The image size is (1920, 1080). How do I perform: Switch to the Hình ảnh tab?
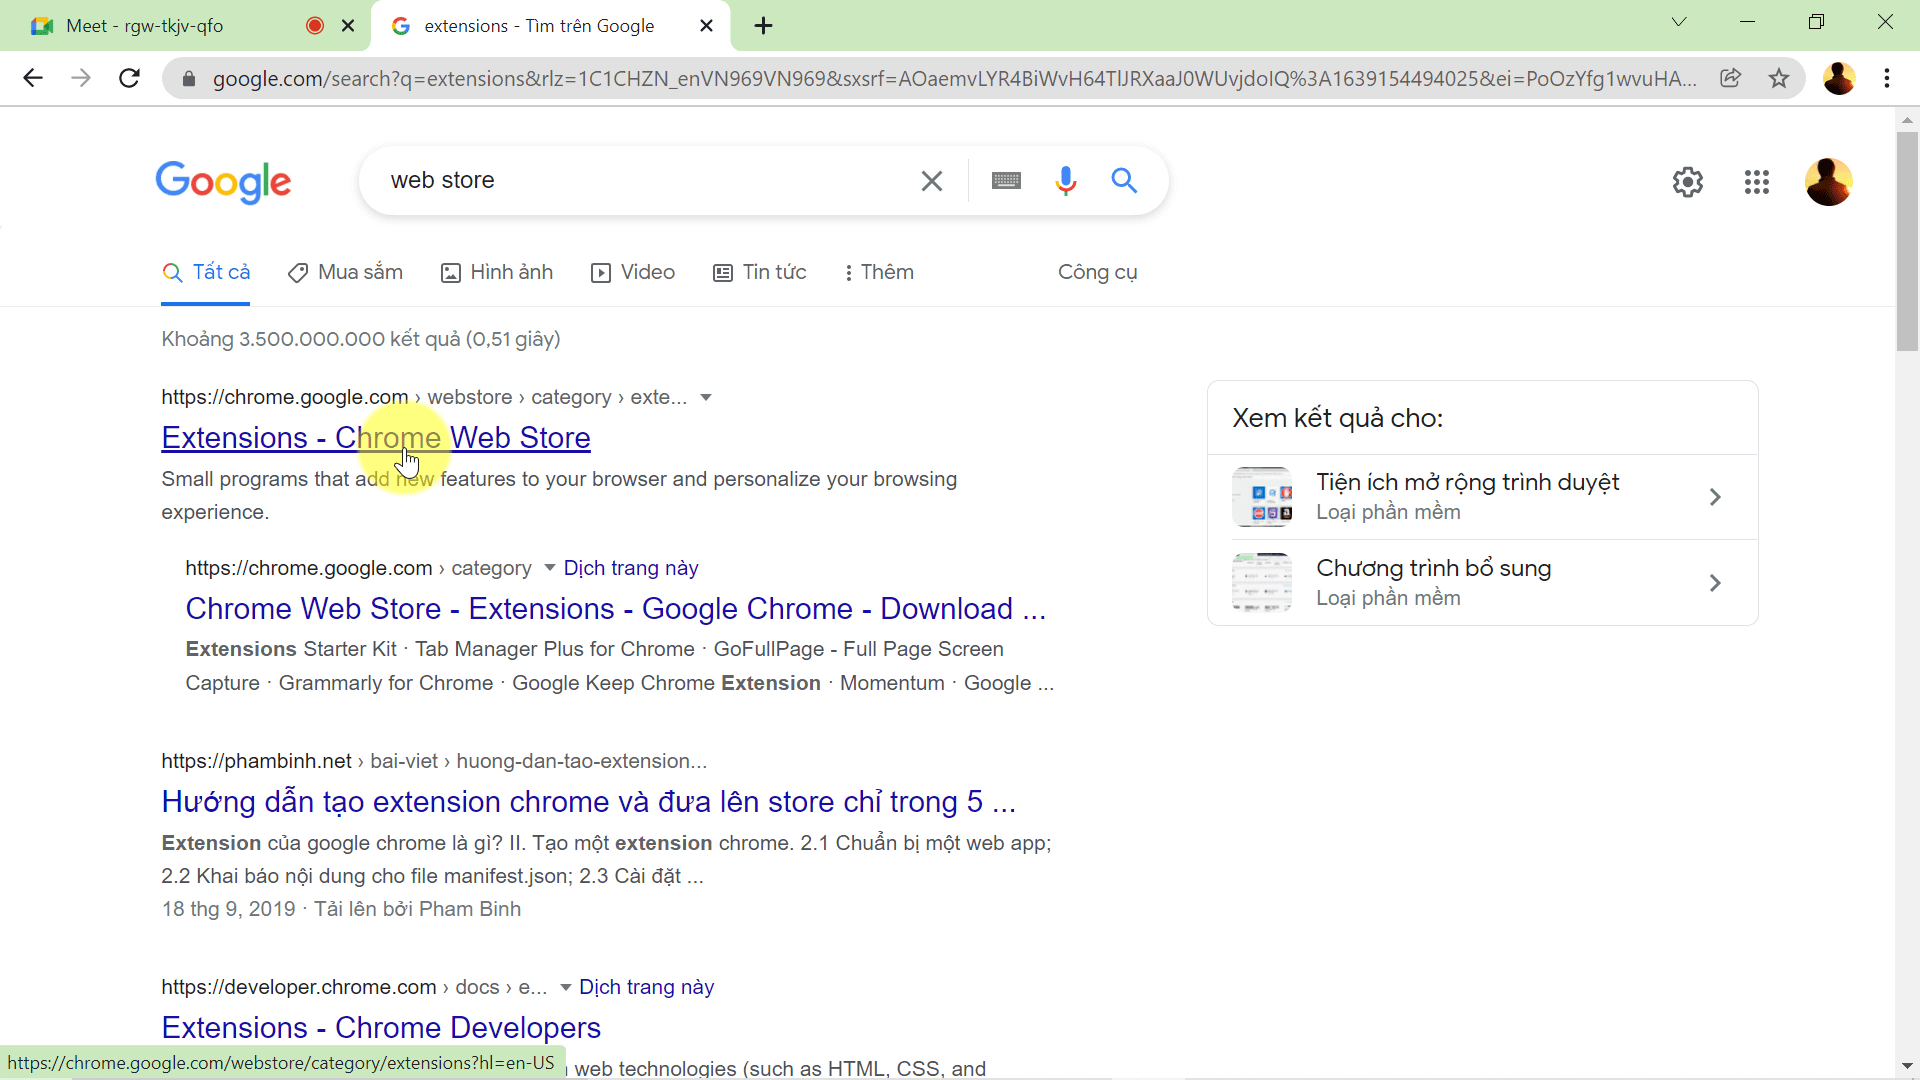497,273
